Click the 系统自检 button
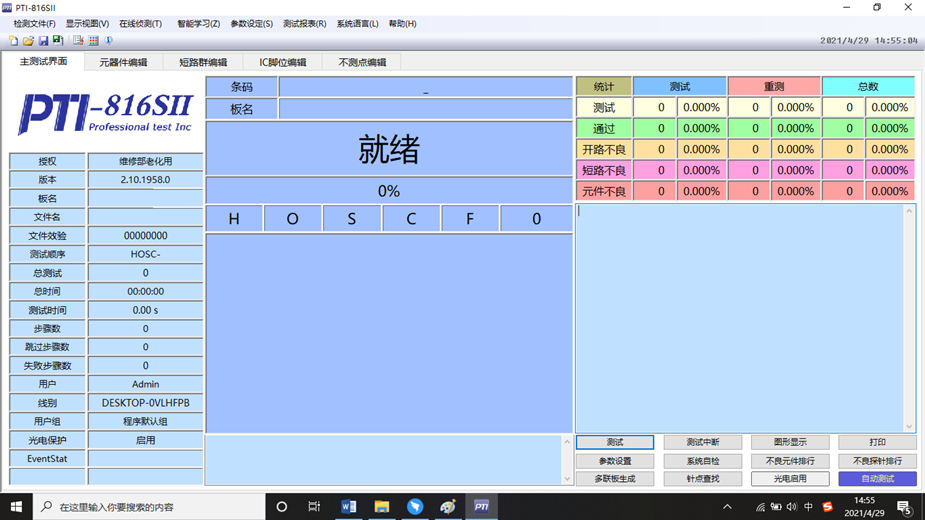 [x=702, y=460]
